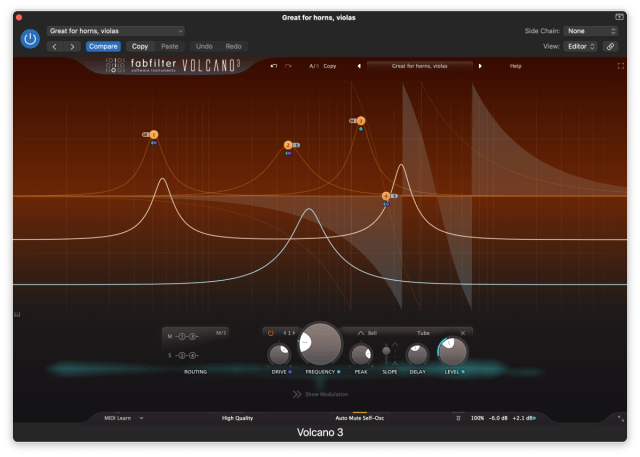
Task: Select next filter with right arrow by 1
Action: point(293,333)
